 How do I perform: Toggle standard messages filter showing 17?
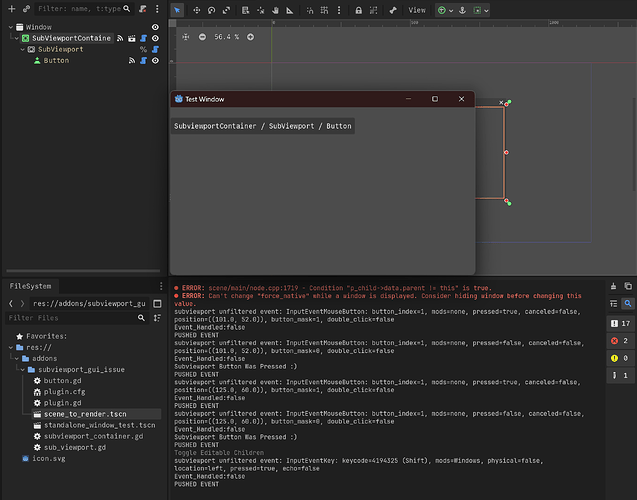pyautogui.click(x=620, y=324)
